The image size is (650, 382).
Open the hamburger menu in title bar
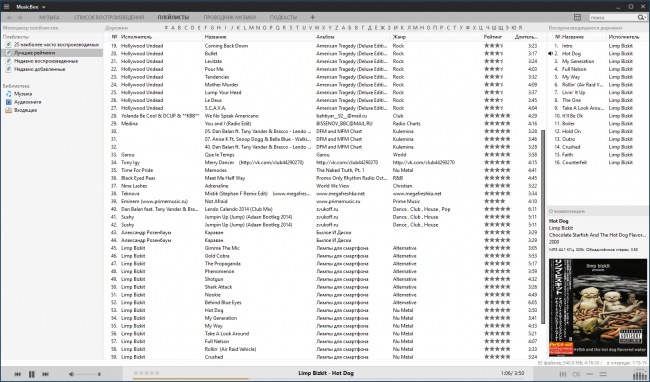(6, 7)
